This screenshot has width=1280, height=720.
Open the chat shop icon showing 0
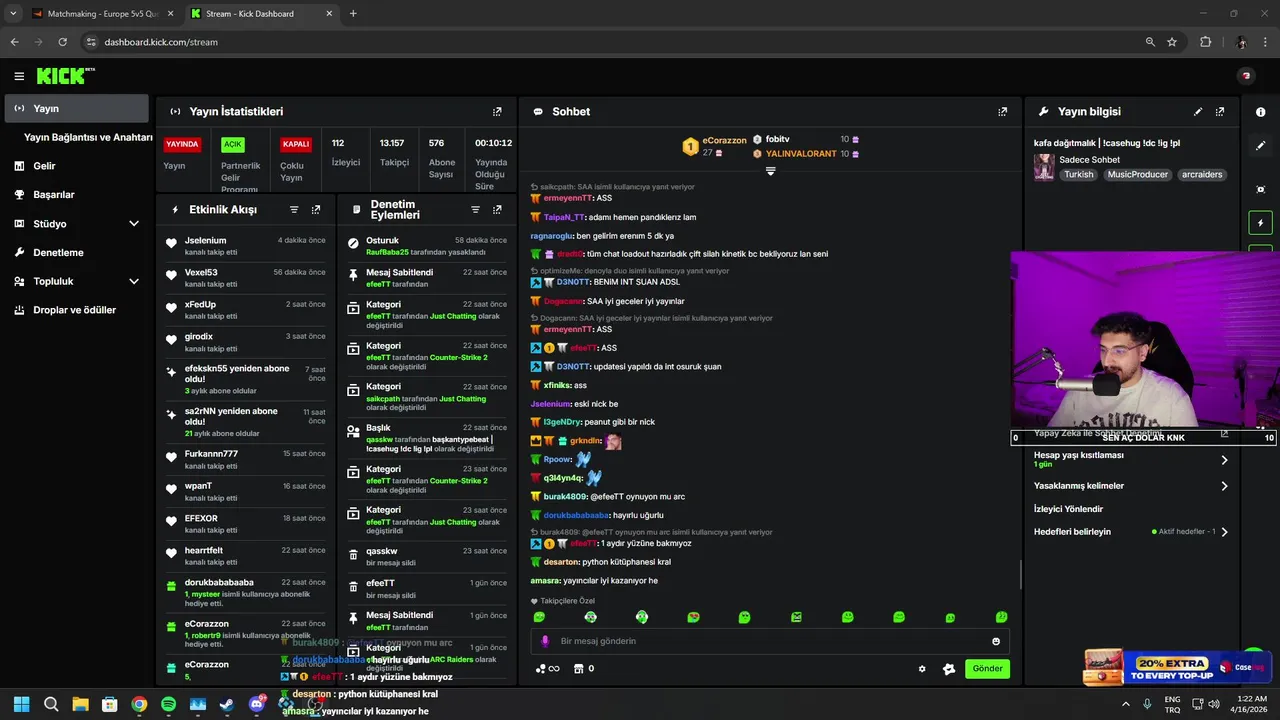[x=584, y=669]
